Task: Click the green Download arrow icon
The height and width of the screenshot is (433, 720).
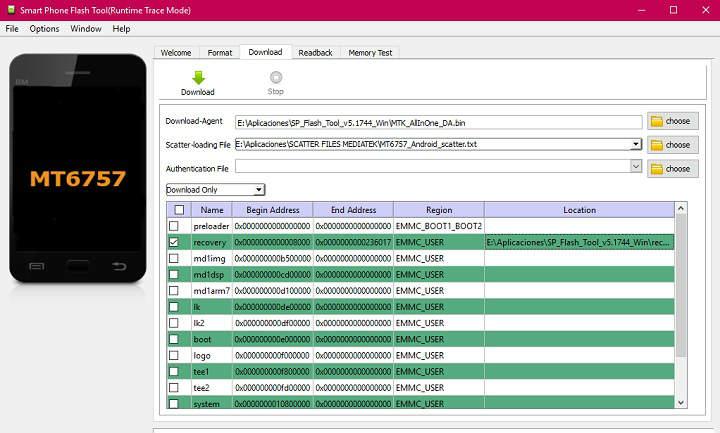Action: click(198, 78)
